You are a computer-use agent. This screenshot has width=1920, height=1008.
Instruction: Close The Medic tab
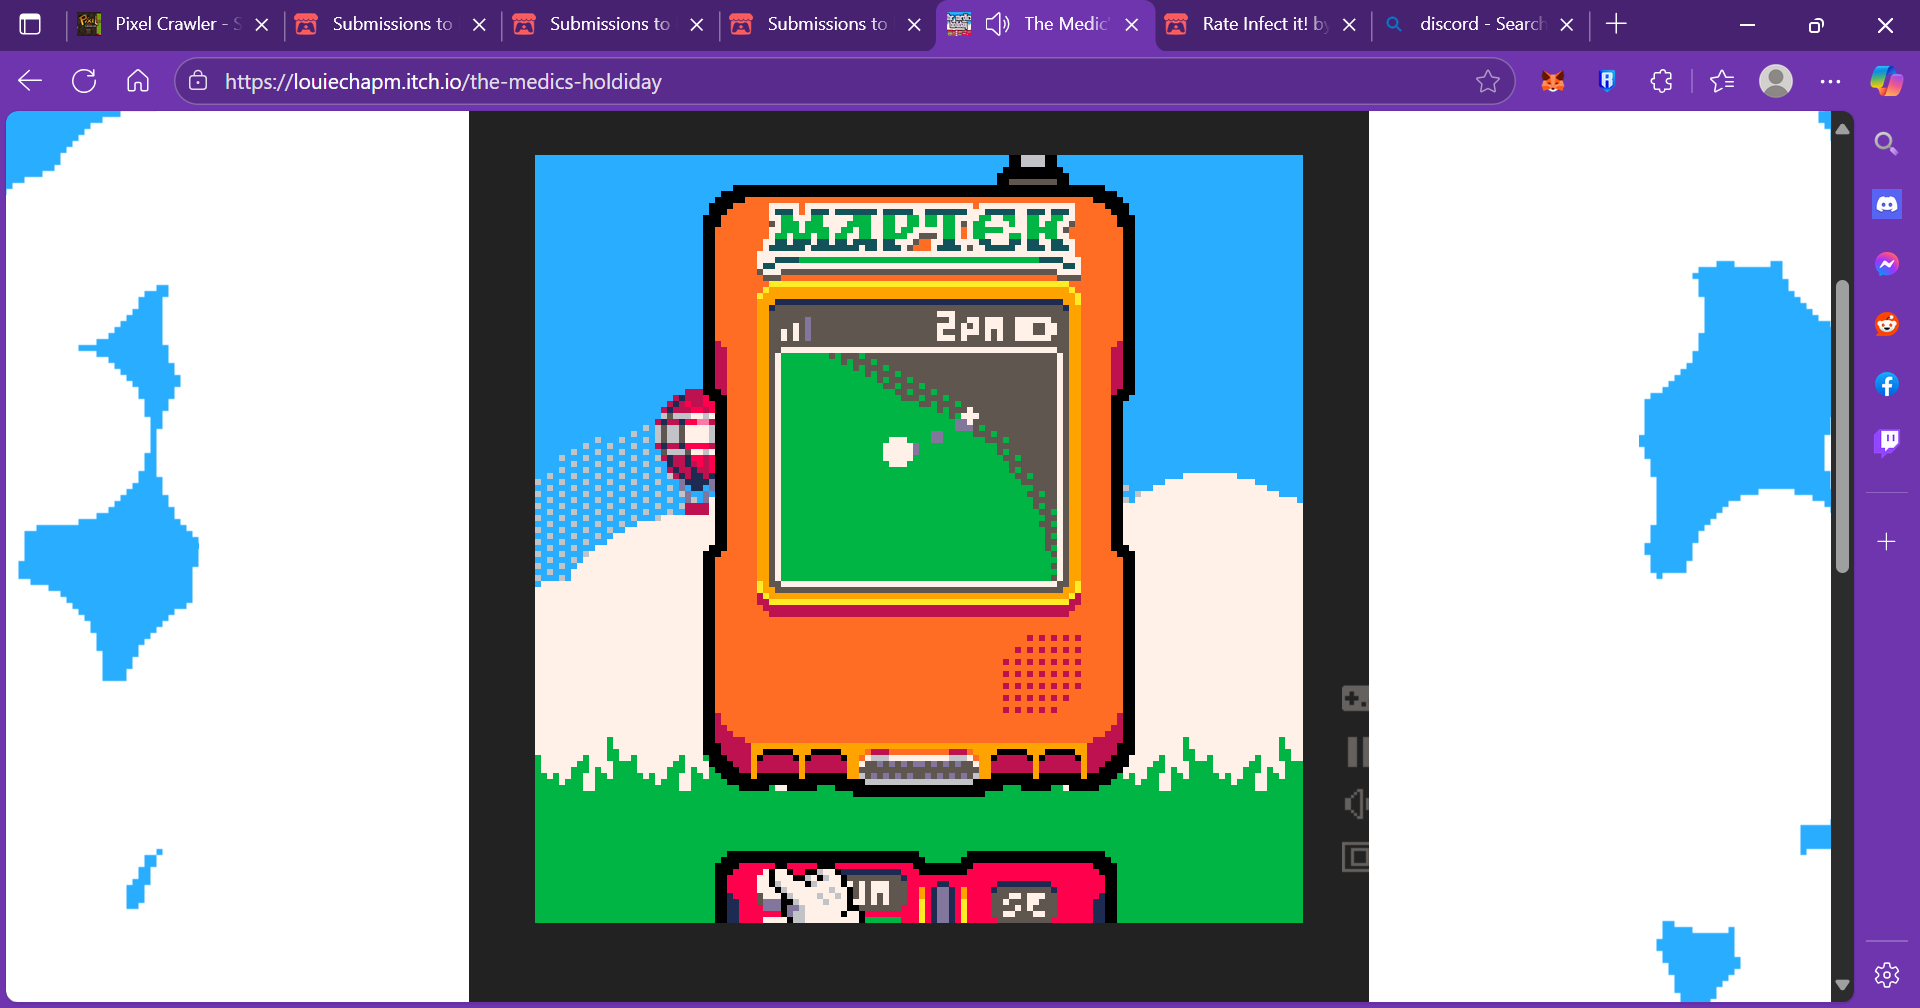point(1132,25)
